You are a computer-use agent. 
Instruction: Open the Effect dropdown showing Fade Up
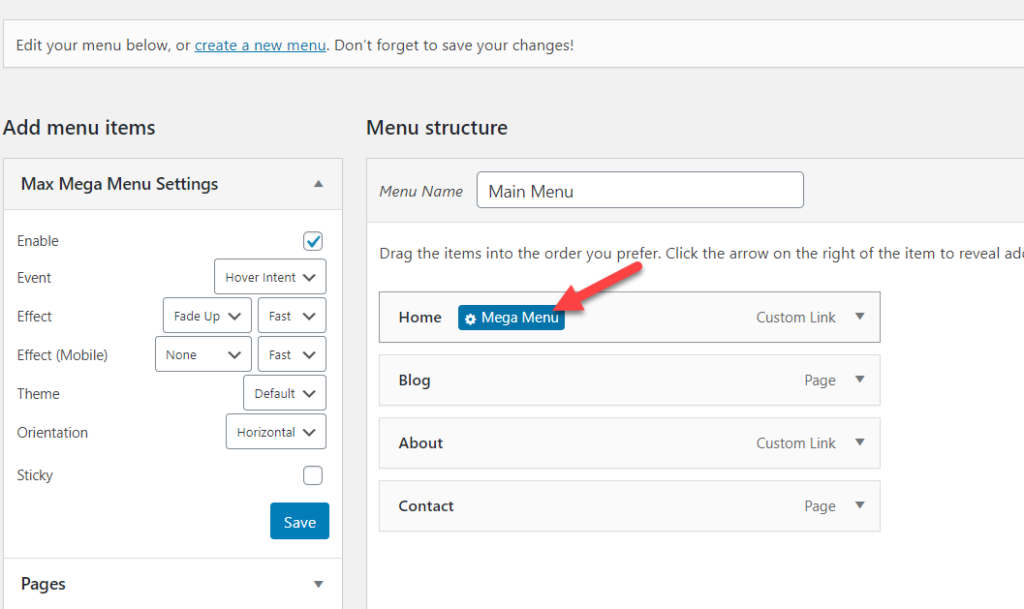point(206,316)
